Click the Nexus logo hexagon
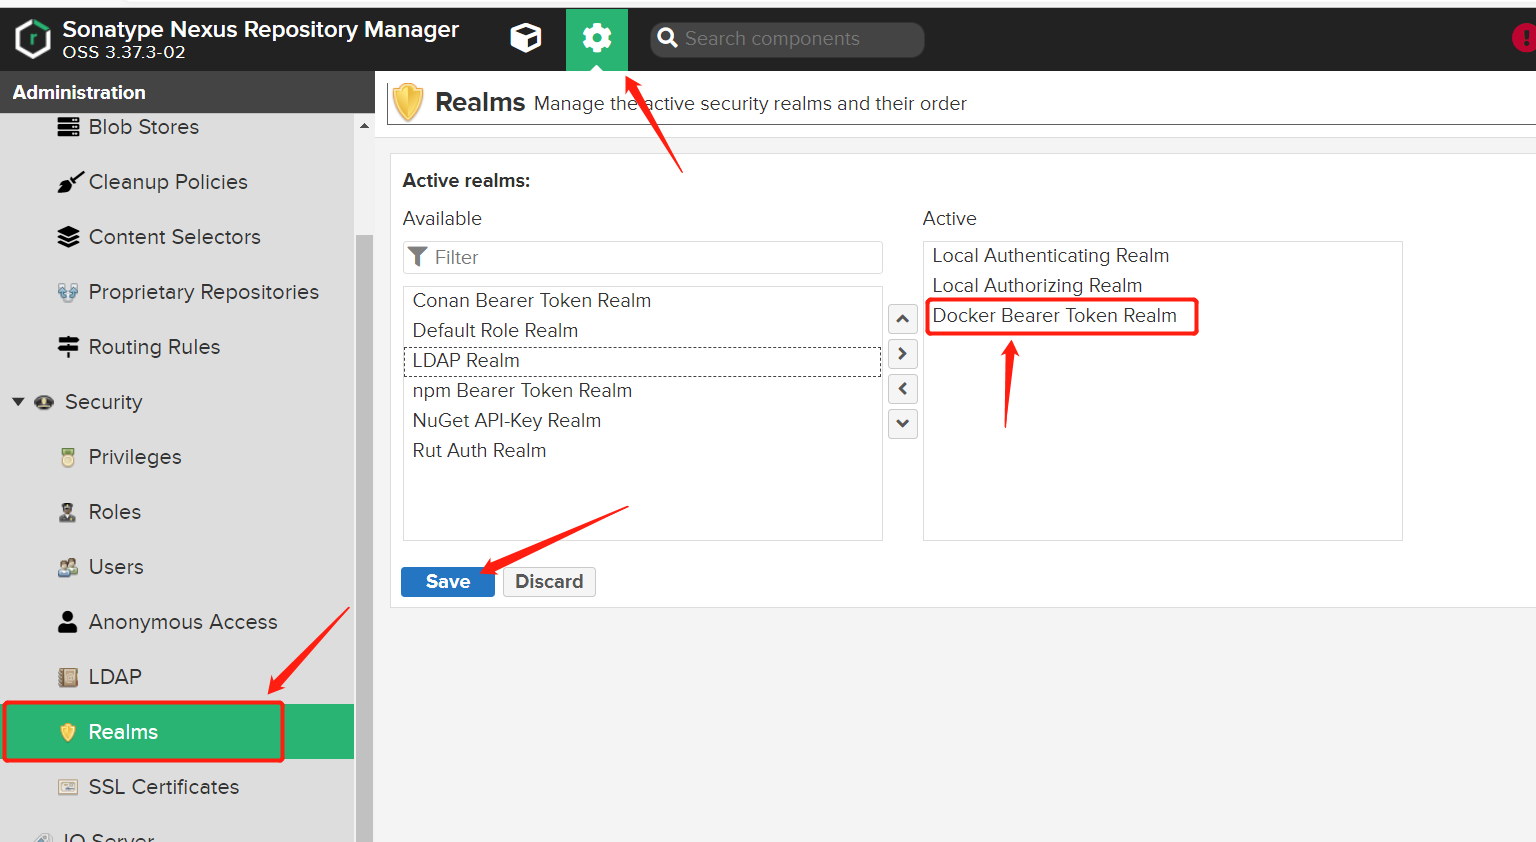This screenshot has height=842, width=1536. click(x=33, y=39)
